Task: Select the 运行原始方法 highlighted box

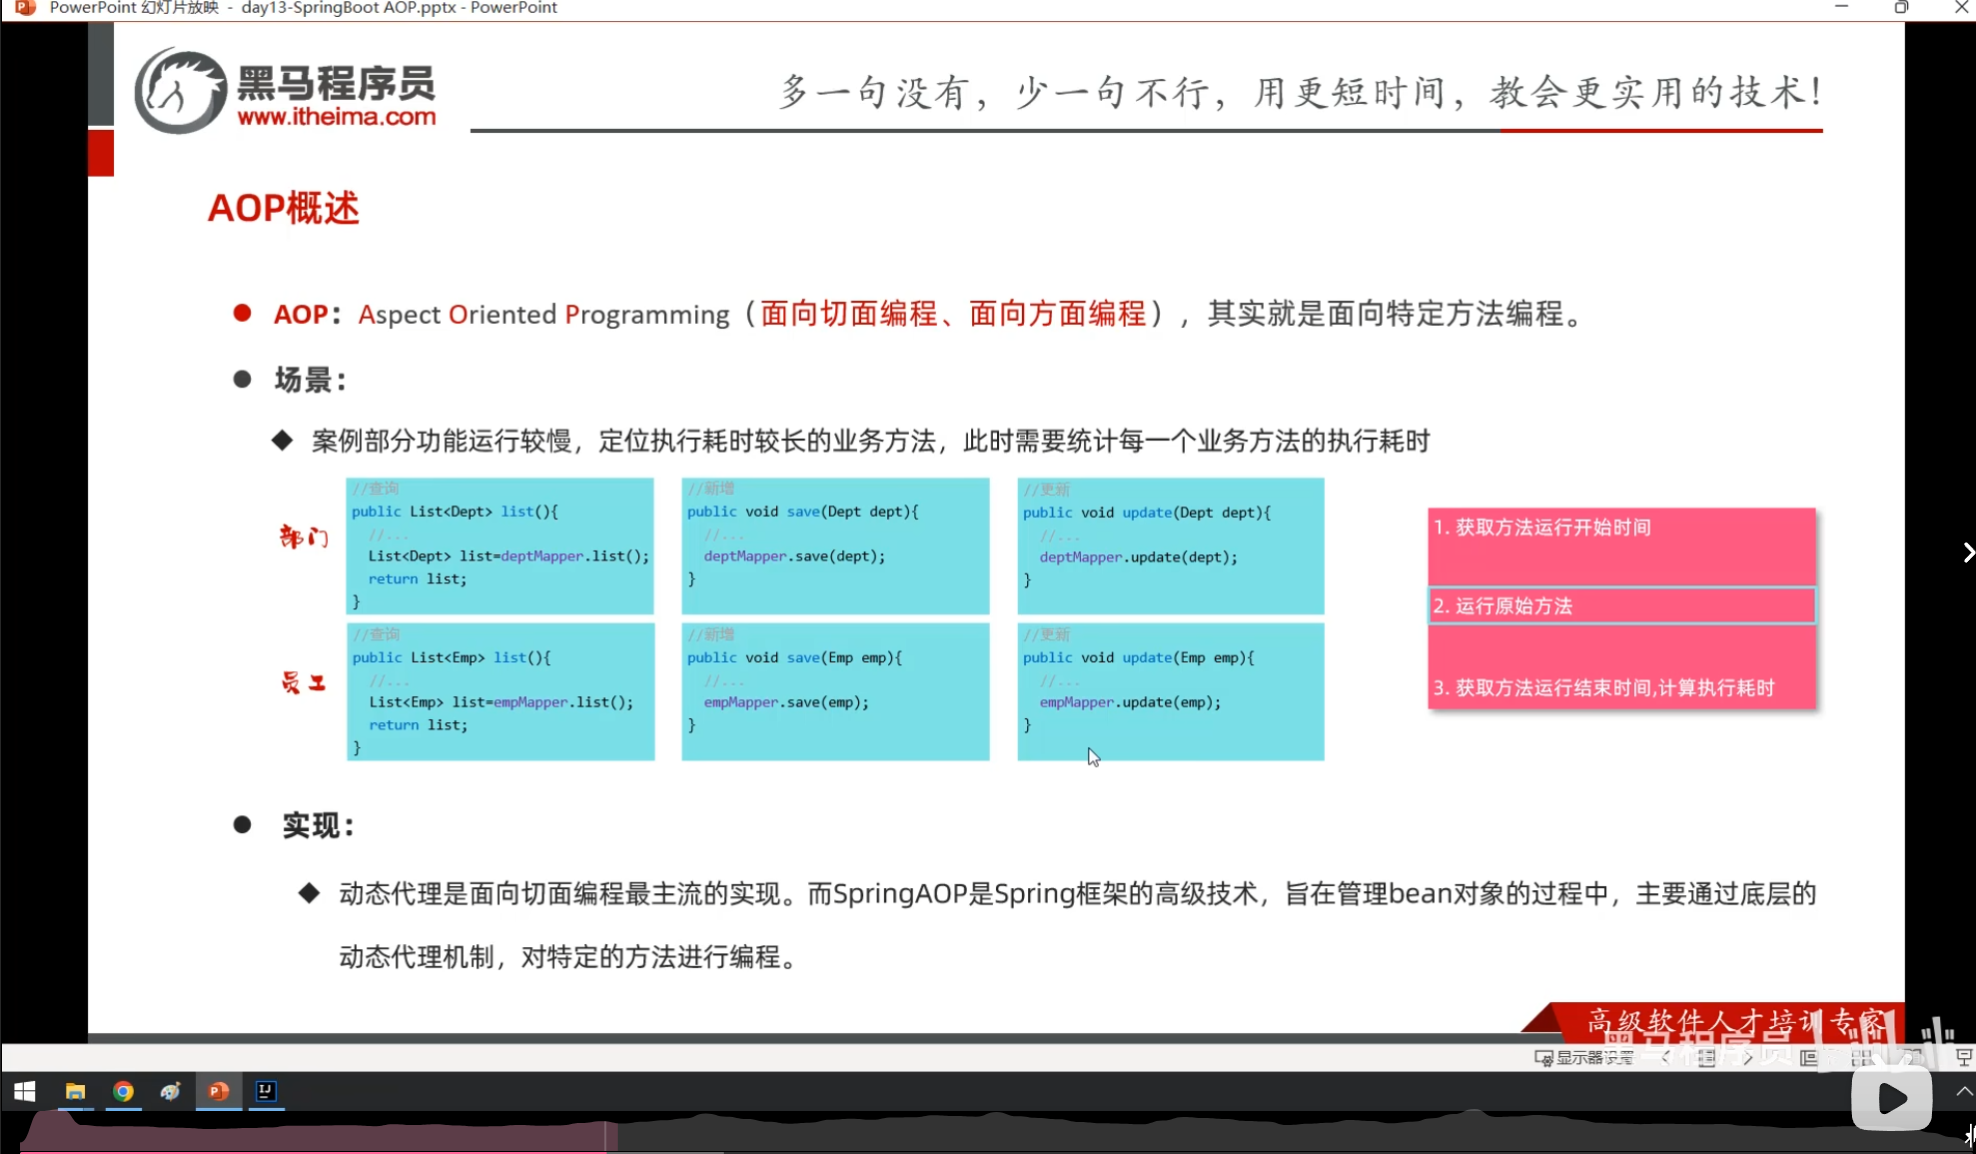Action: coord(1621,606)
